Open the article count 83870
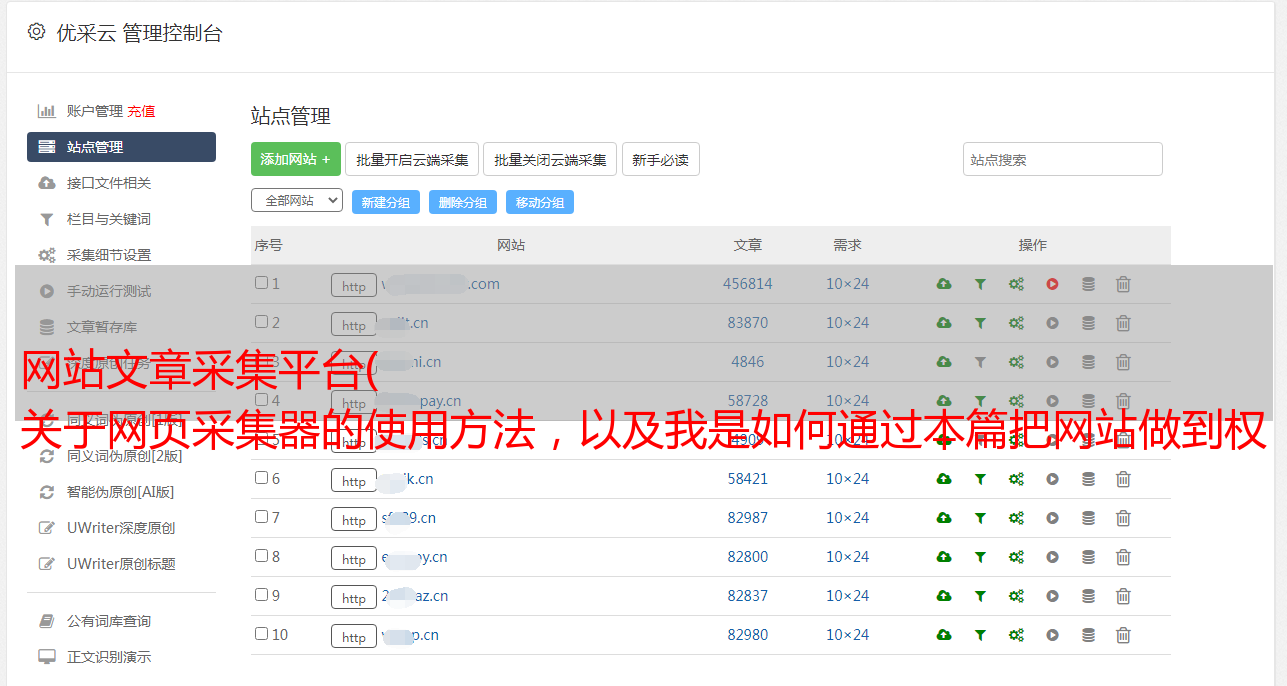Screen dimensions: 1287x686 748,323
